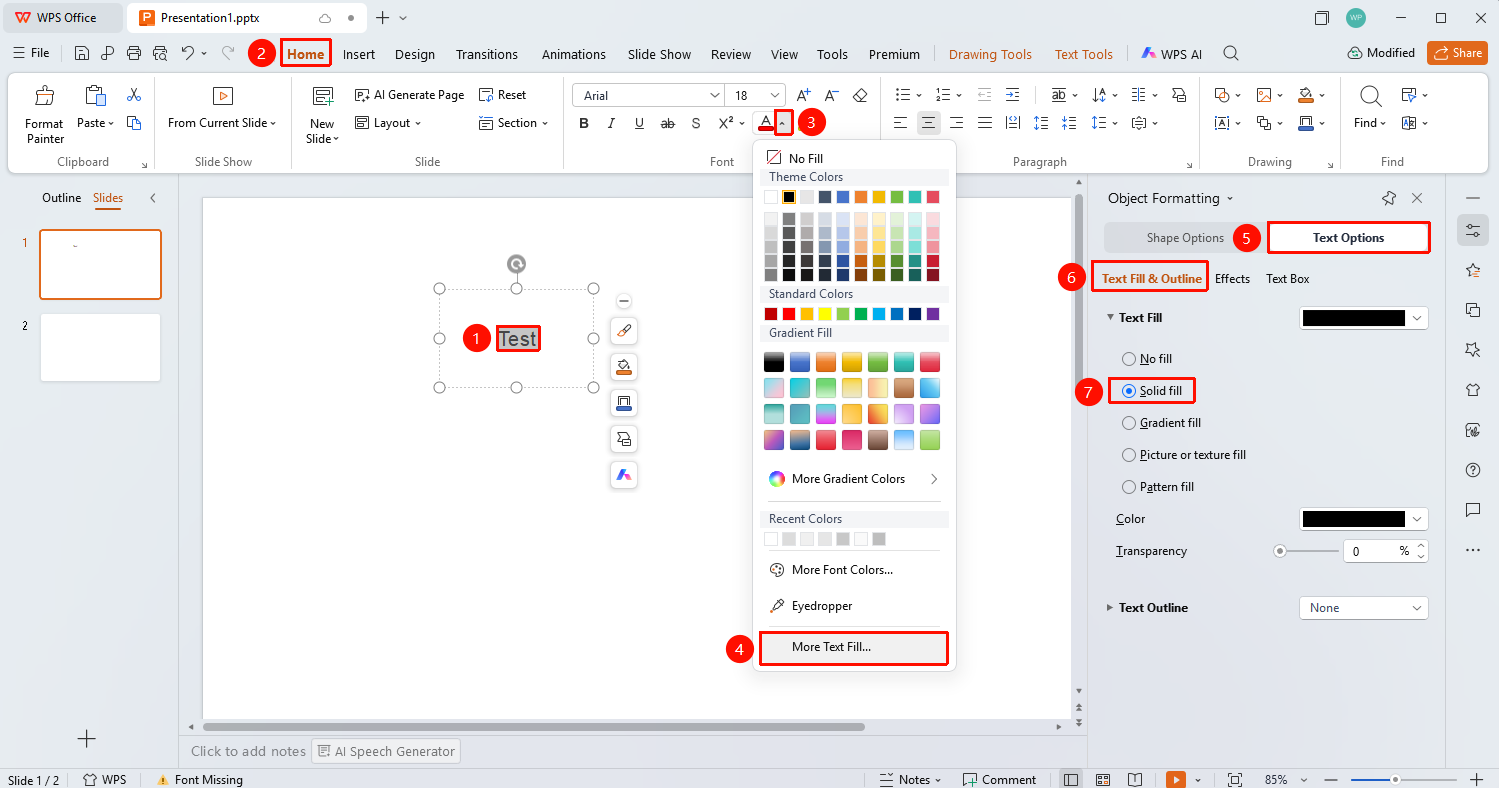The height and width of the screenshot is (788, 1499).
Task: Open the font size dropdown
Action: pyautogui.click(x=775, y=95)
